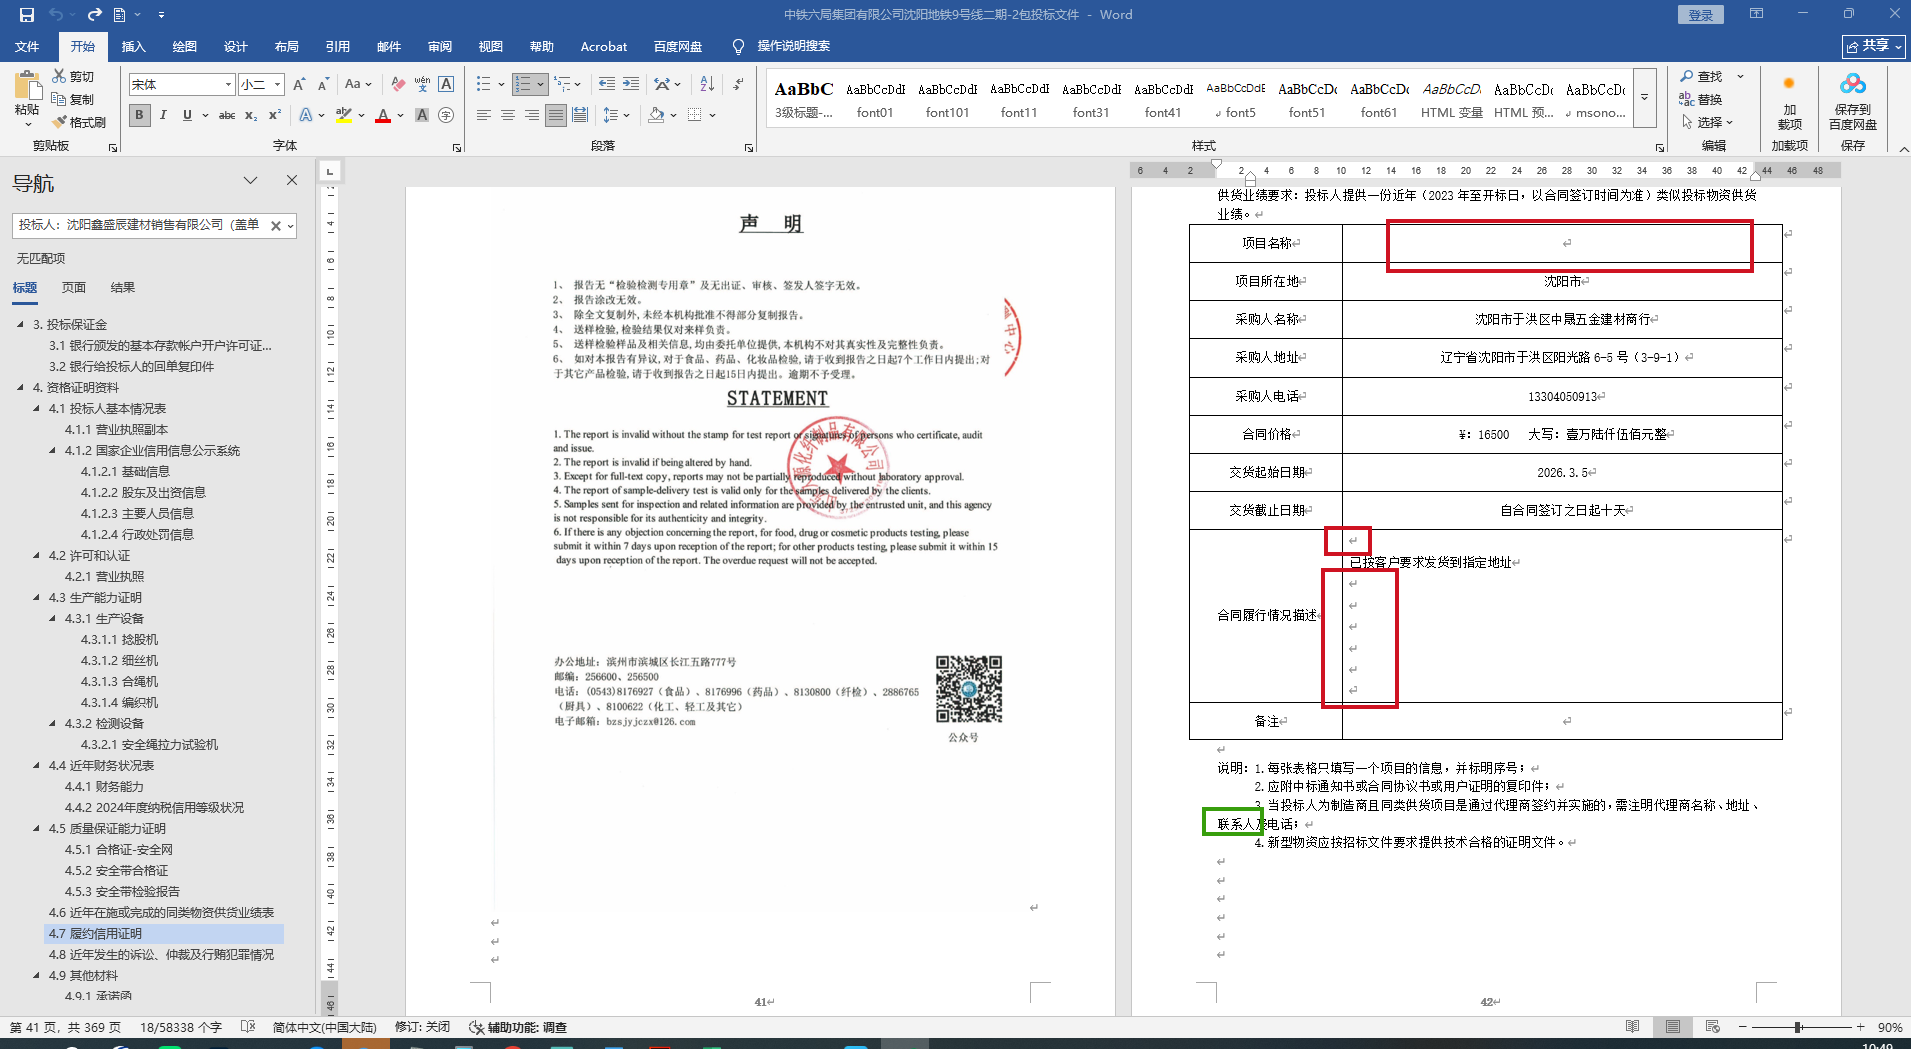Image resolution: width=1911 pixels, height=1049 pixels.
Task: Collapse the '4. 资格证明材料' heading
Action: [x=20, y=388]
